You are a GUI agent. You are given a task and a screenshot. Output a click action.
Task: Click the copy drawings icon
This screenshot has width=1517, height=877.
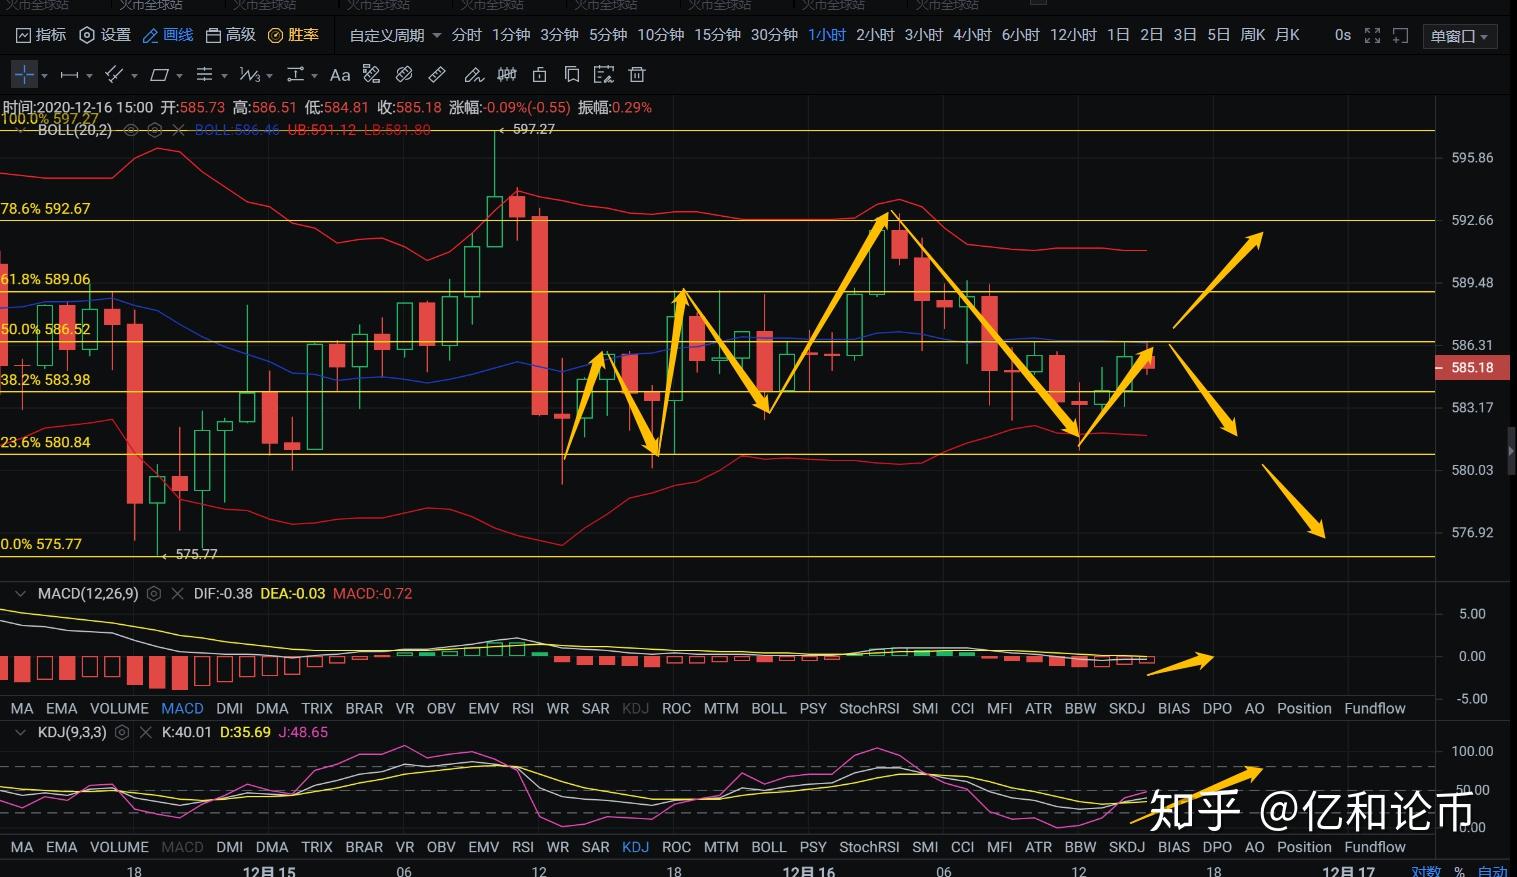point(572,74)
